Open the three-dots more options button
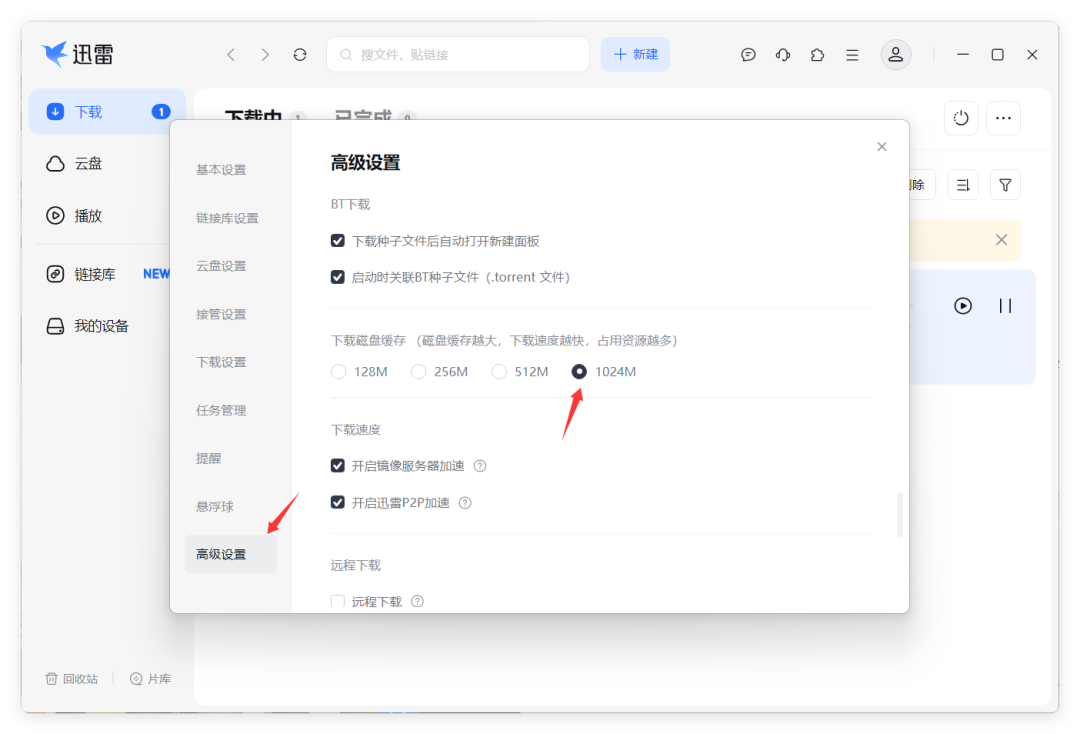The width and height of the screenshot is (1080, 734). 1004,118
